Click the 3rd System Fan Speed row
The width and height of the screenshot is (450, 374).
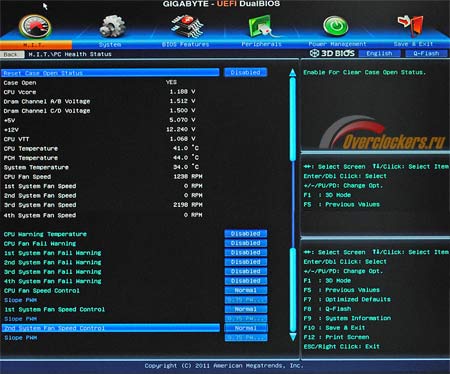[x=103, y=205]
